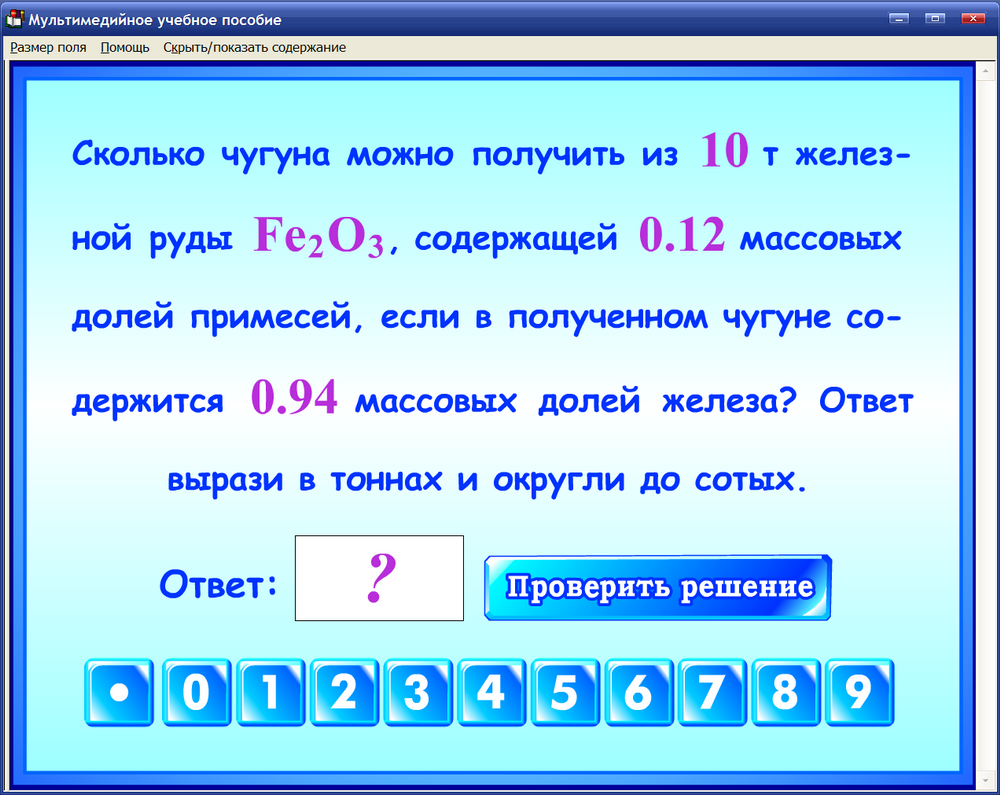The width and height of the screenshot is (1000, 795).
Task: Click the digit 3 button
Action: (417, 692)
